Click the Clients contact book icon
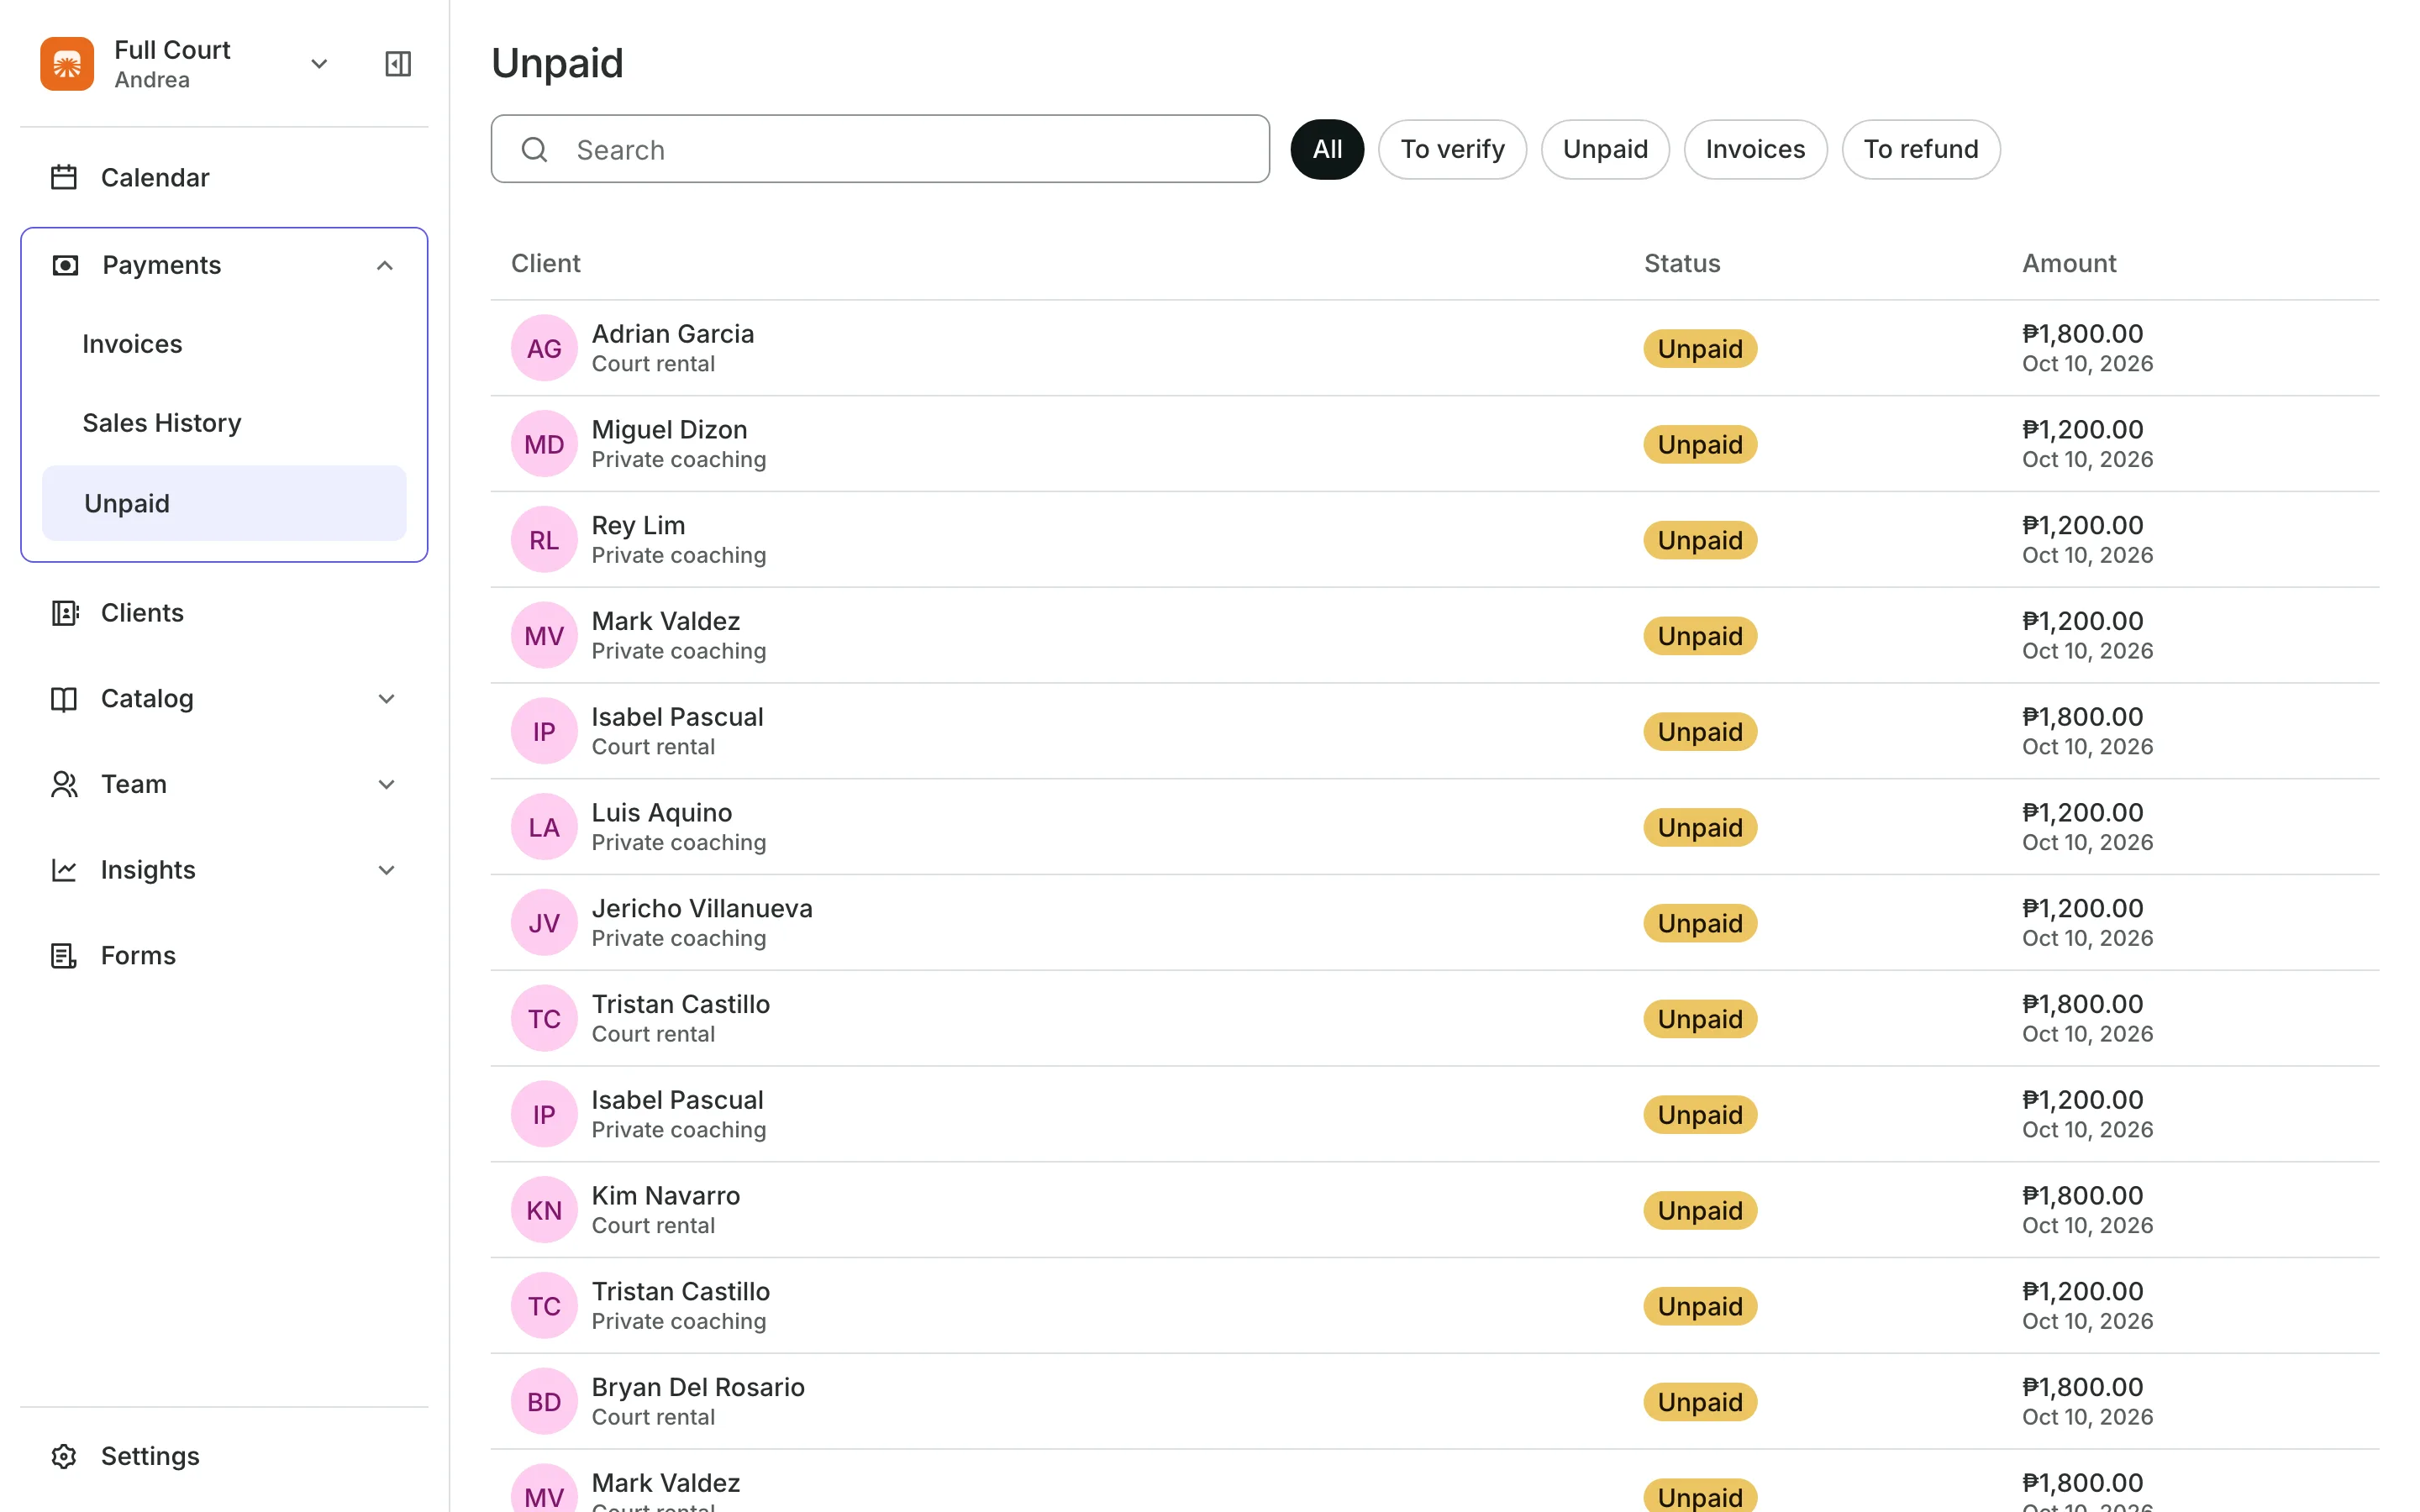This screenshot has width=2420, height=1512. 64,613
